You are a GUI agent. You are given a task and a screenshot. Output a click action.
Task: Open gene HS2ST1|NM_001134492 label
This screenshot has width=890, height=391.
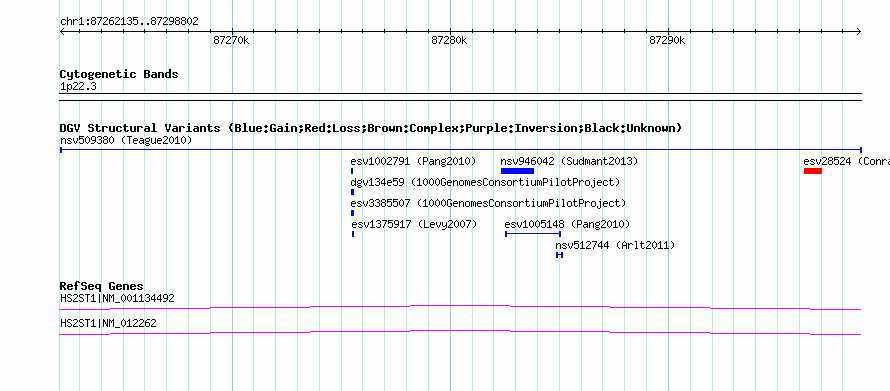point(117,298)
